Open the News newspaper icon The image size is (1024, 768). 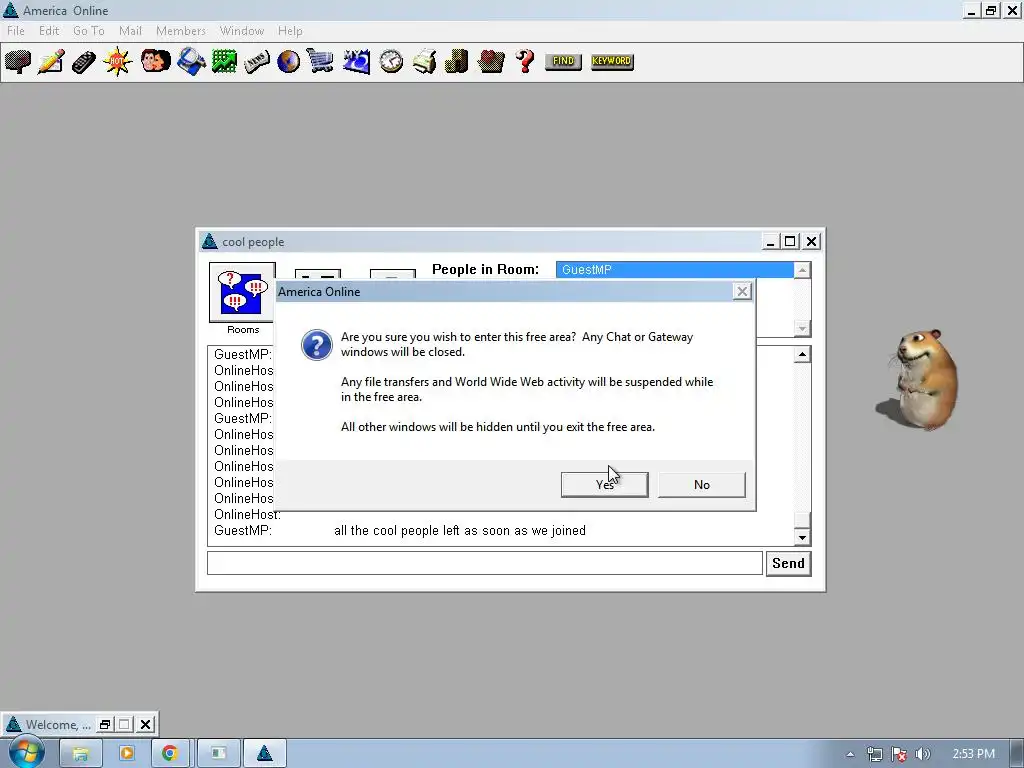257,62
